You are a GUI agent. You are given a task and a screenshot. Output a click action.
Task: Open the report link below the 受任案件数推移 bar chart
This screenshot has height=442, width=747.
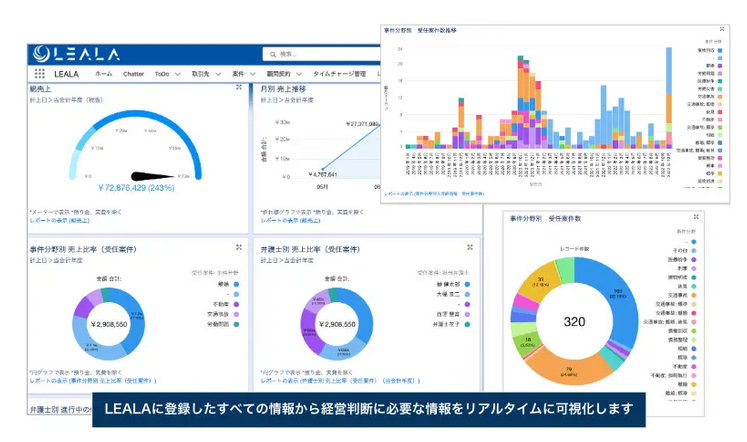pos(434,194)
